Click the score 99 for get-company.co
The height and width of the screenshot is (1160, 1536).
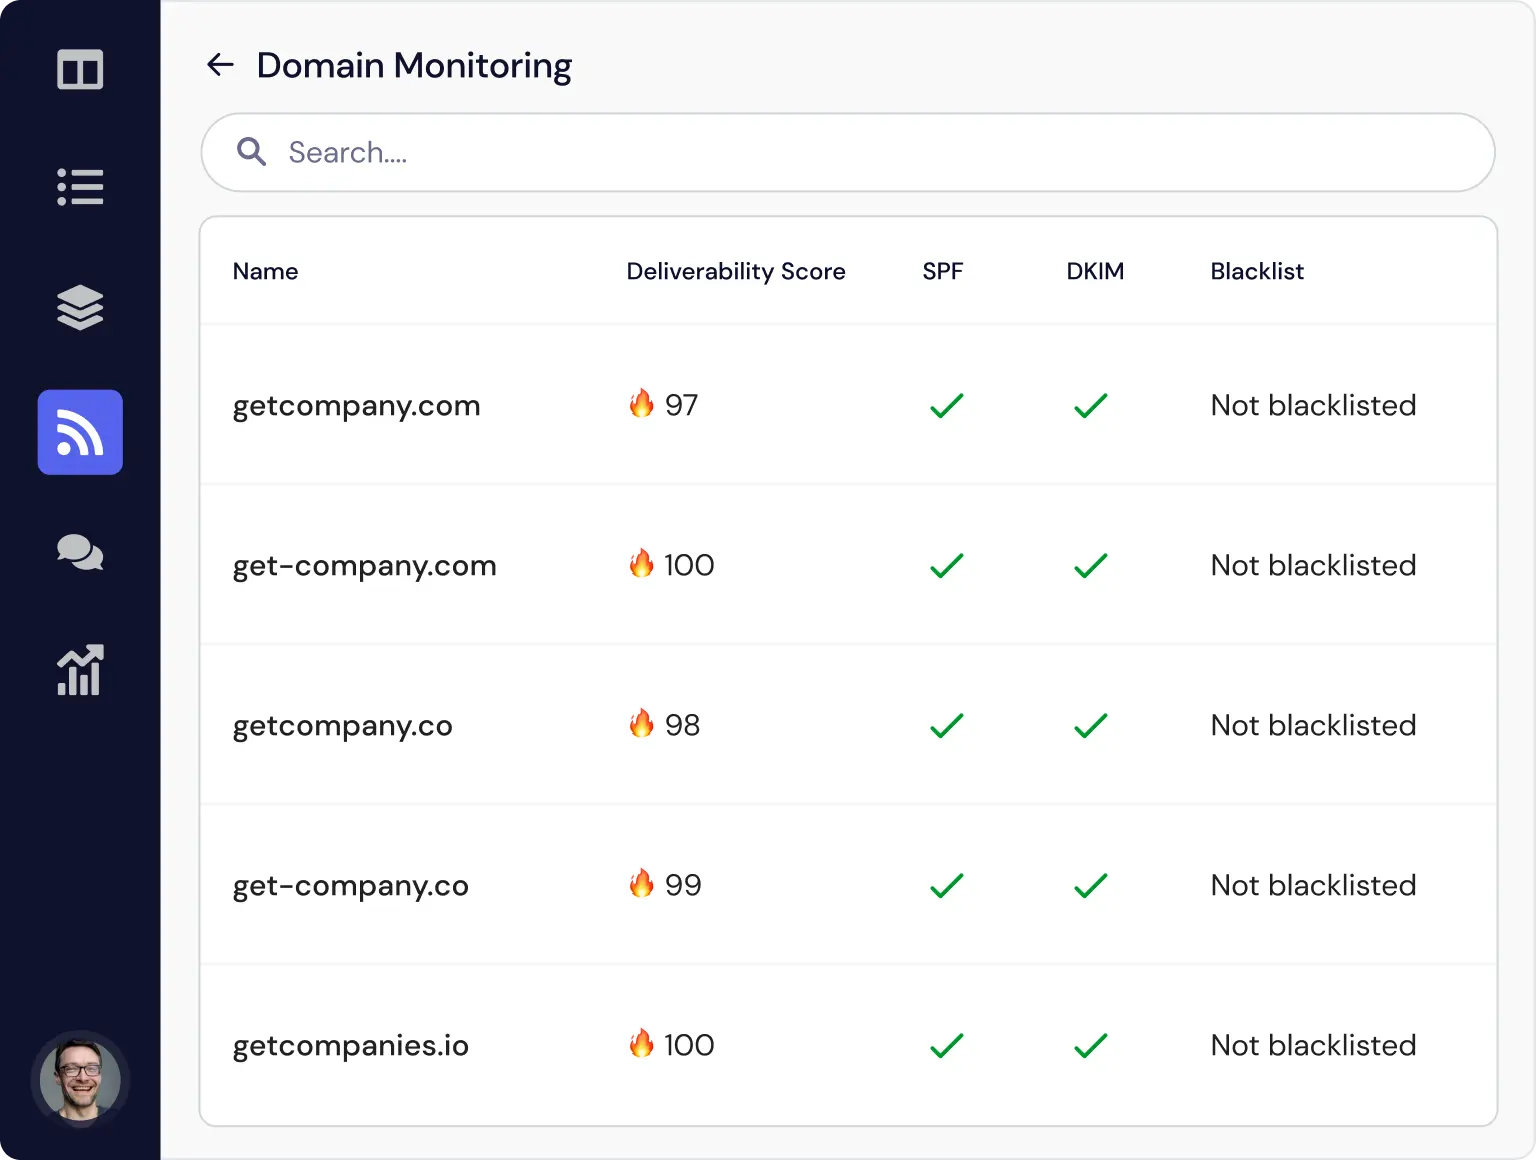pos(683,885)
